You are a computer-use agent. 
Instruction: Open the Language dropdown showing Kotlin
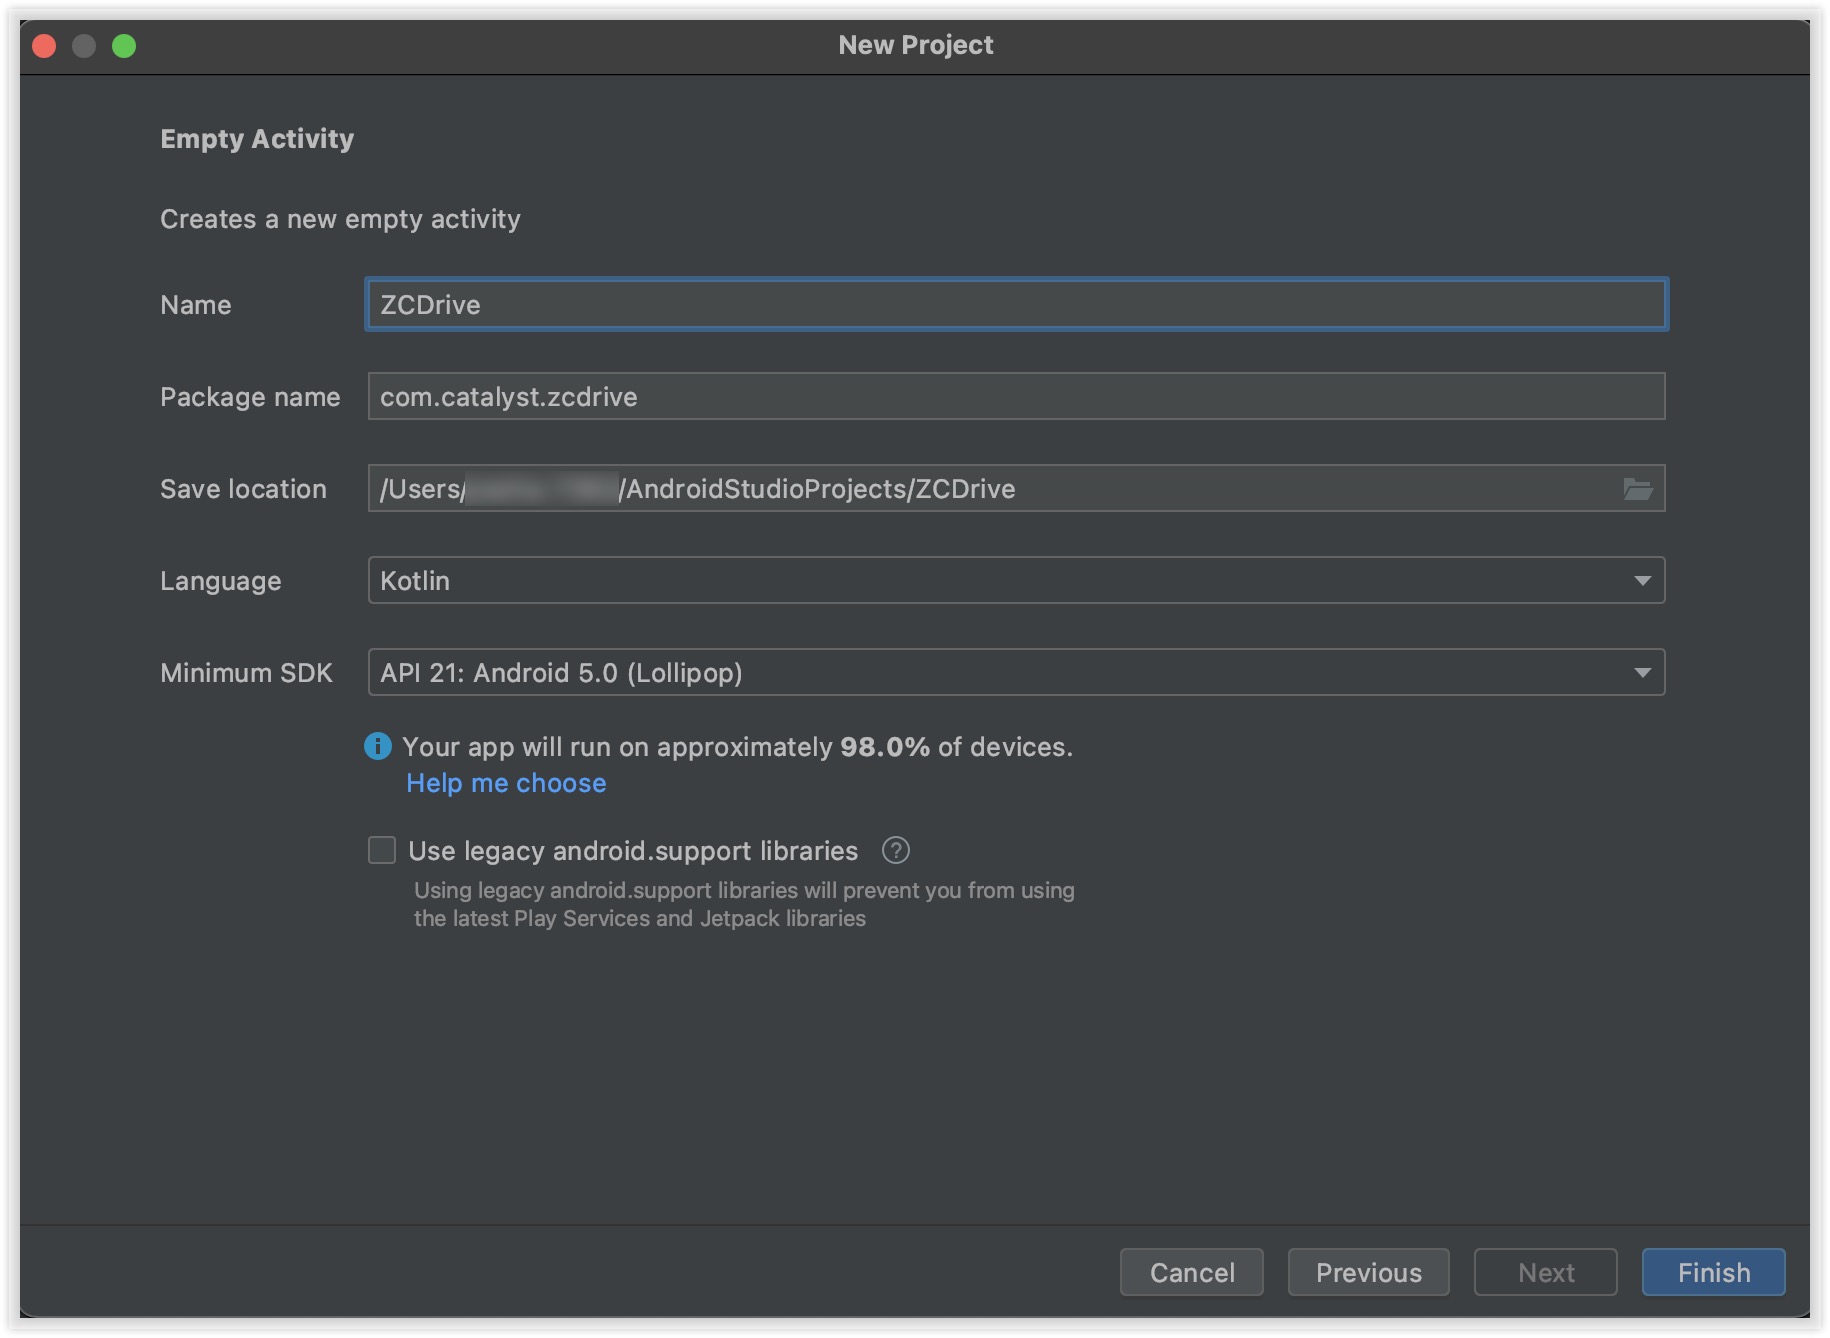pos(1000,581)
